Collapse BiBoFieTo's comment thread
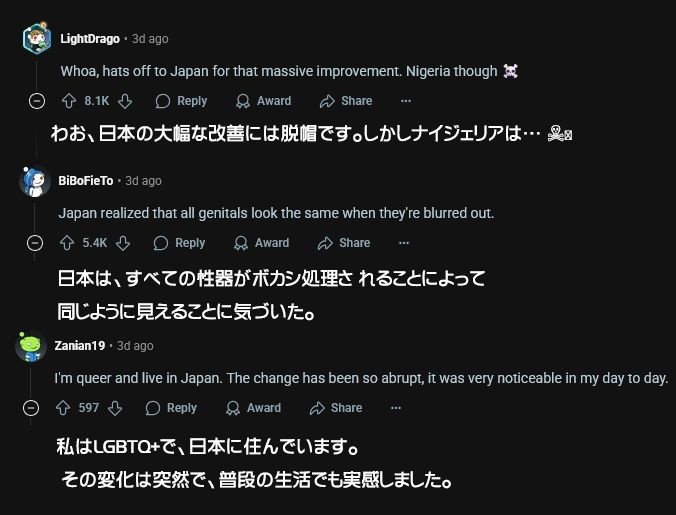This screenshot has height=515, width=676. pyautogui.click(x=35, y=243)
